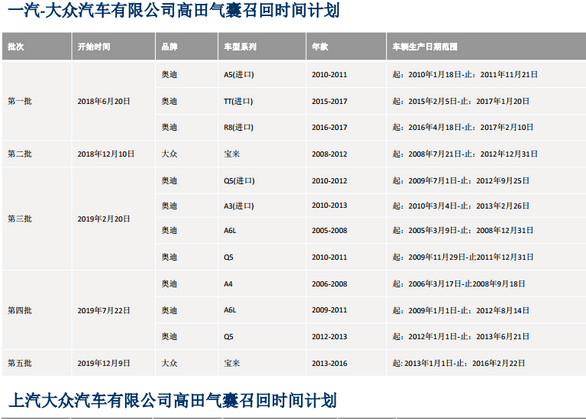This screenshot has height=419, width=586.
Task: Click the model year 2005-2008
Action: tap(329, 231)
